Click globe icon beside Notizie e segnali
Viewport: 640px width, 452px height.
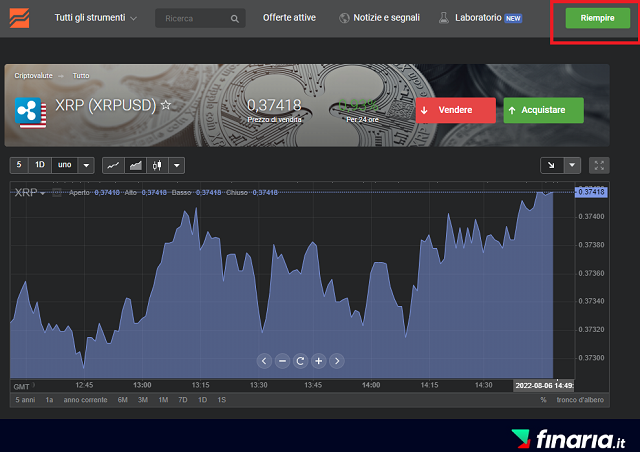pos(344,18)
